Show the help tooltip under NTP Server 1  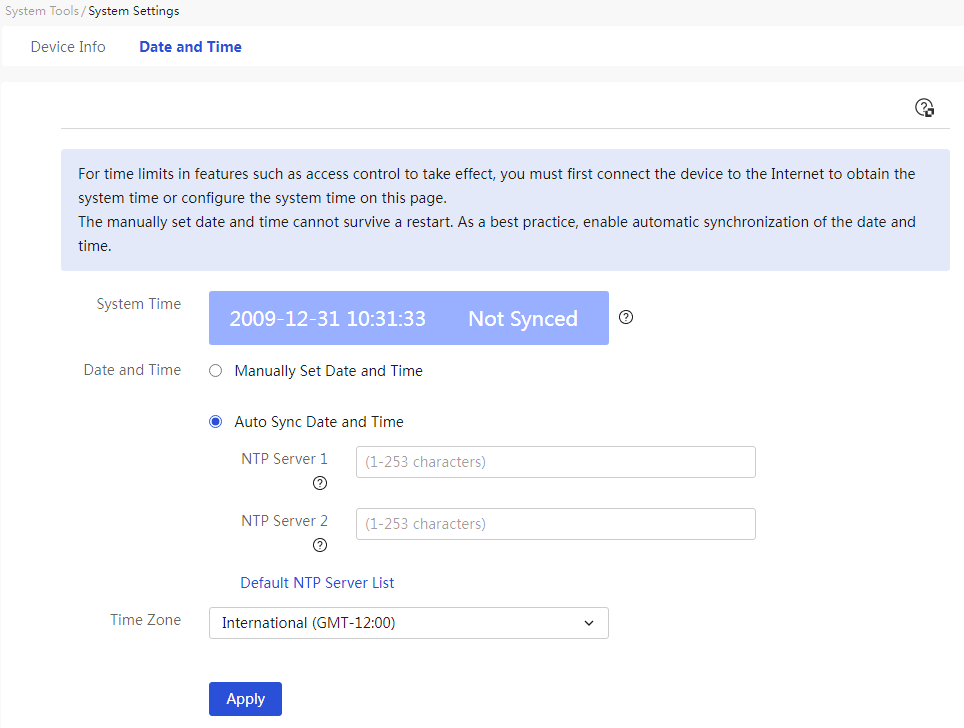coord(320,483)
